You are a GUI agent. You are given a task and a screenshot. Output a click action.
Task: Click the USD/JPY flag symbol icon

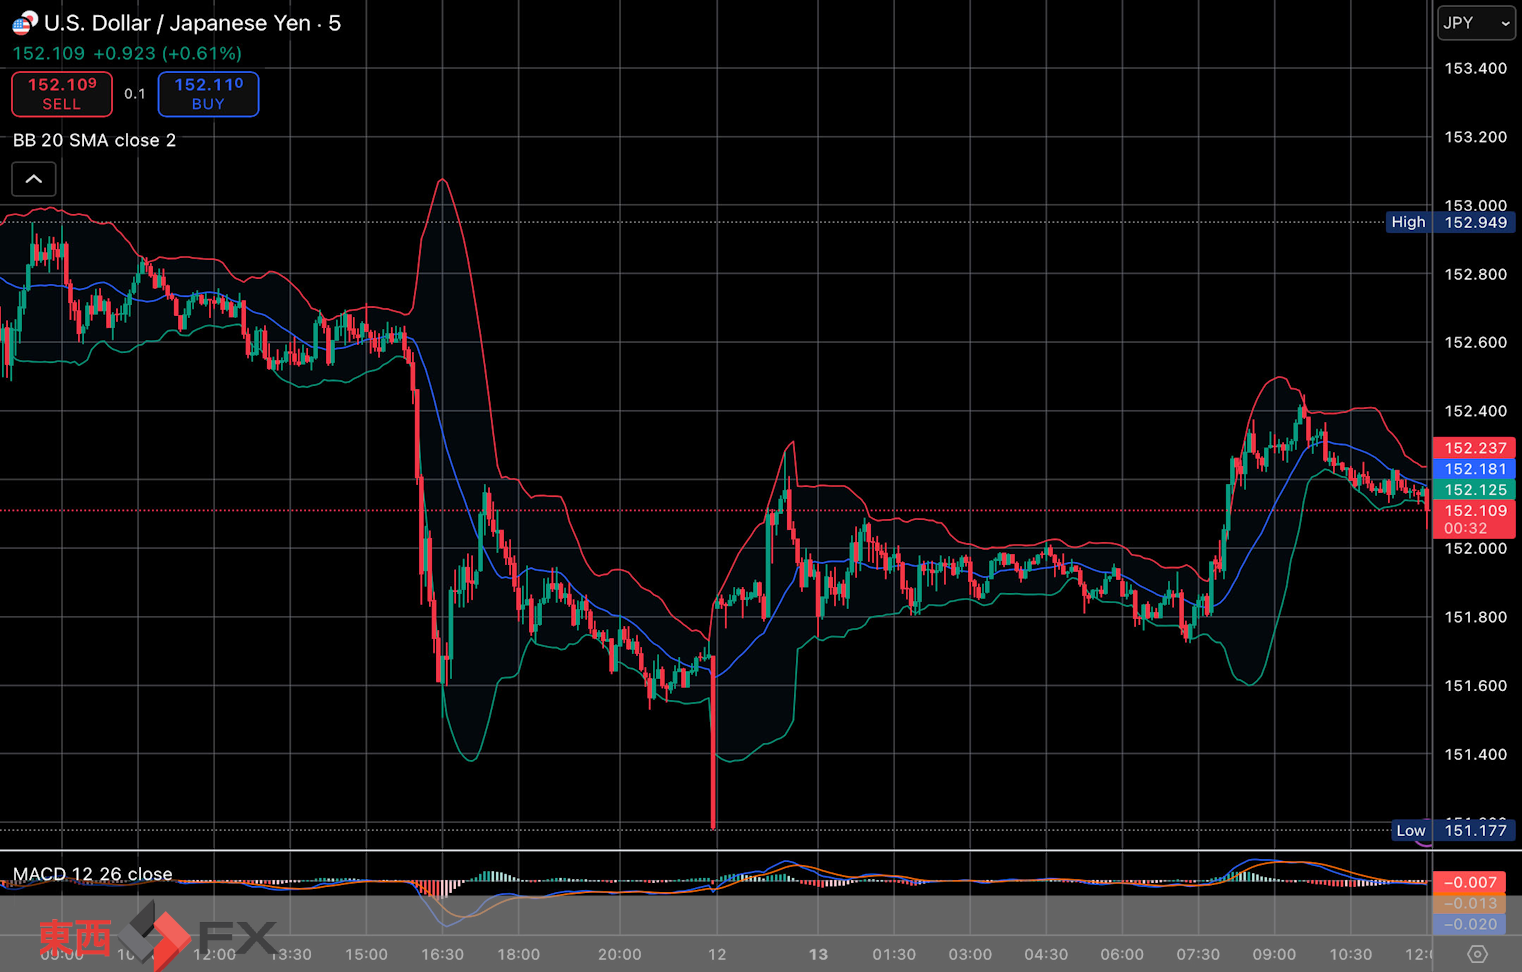point(25,22)
